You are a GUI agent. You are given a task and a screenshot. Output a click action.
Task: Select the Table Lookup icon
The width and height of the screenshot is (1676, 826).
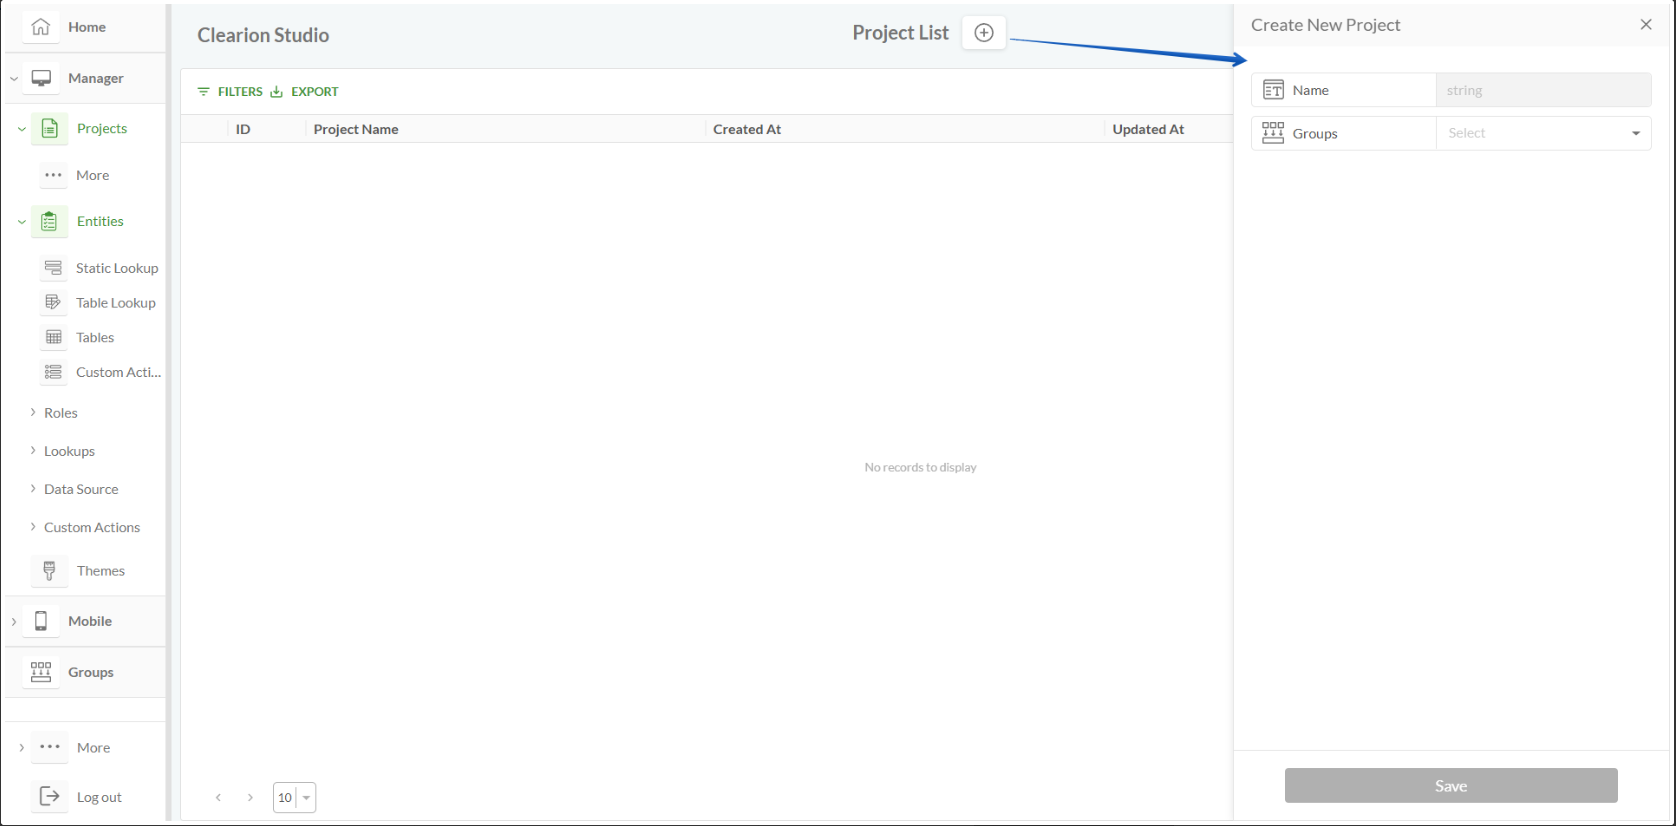click(54, 303)
